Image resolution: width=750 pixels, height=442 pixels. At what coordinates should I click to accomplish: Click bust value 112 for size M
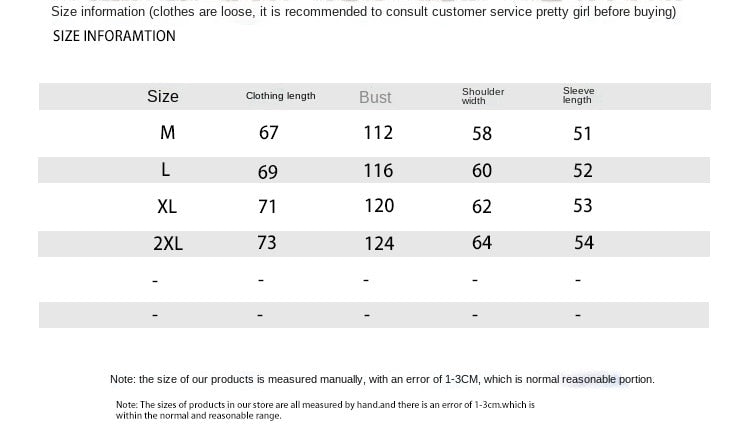pos(378,133)
